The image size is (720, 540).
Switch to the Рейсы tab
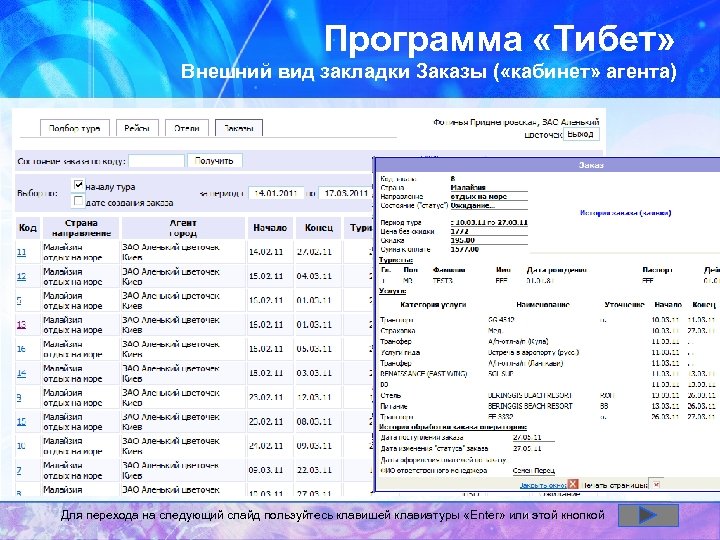pyautogui.click(x=137, y=128)
